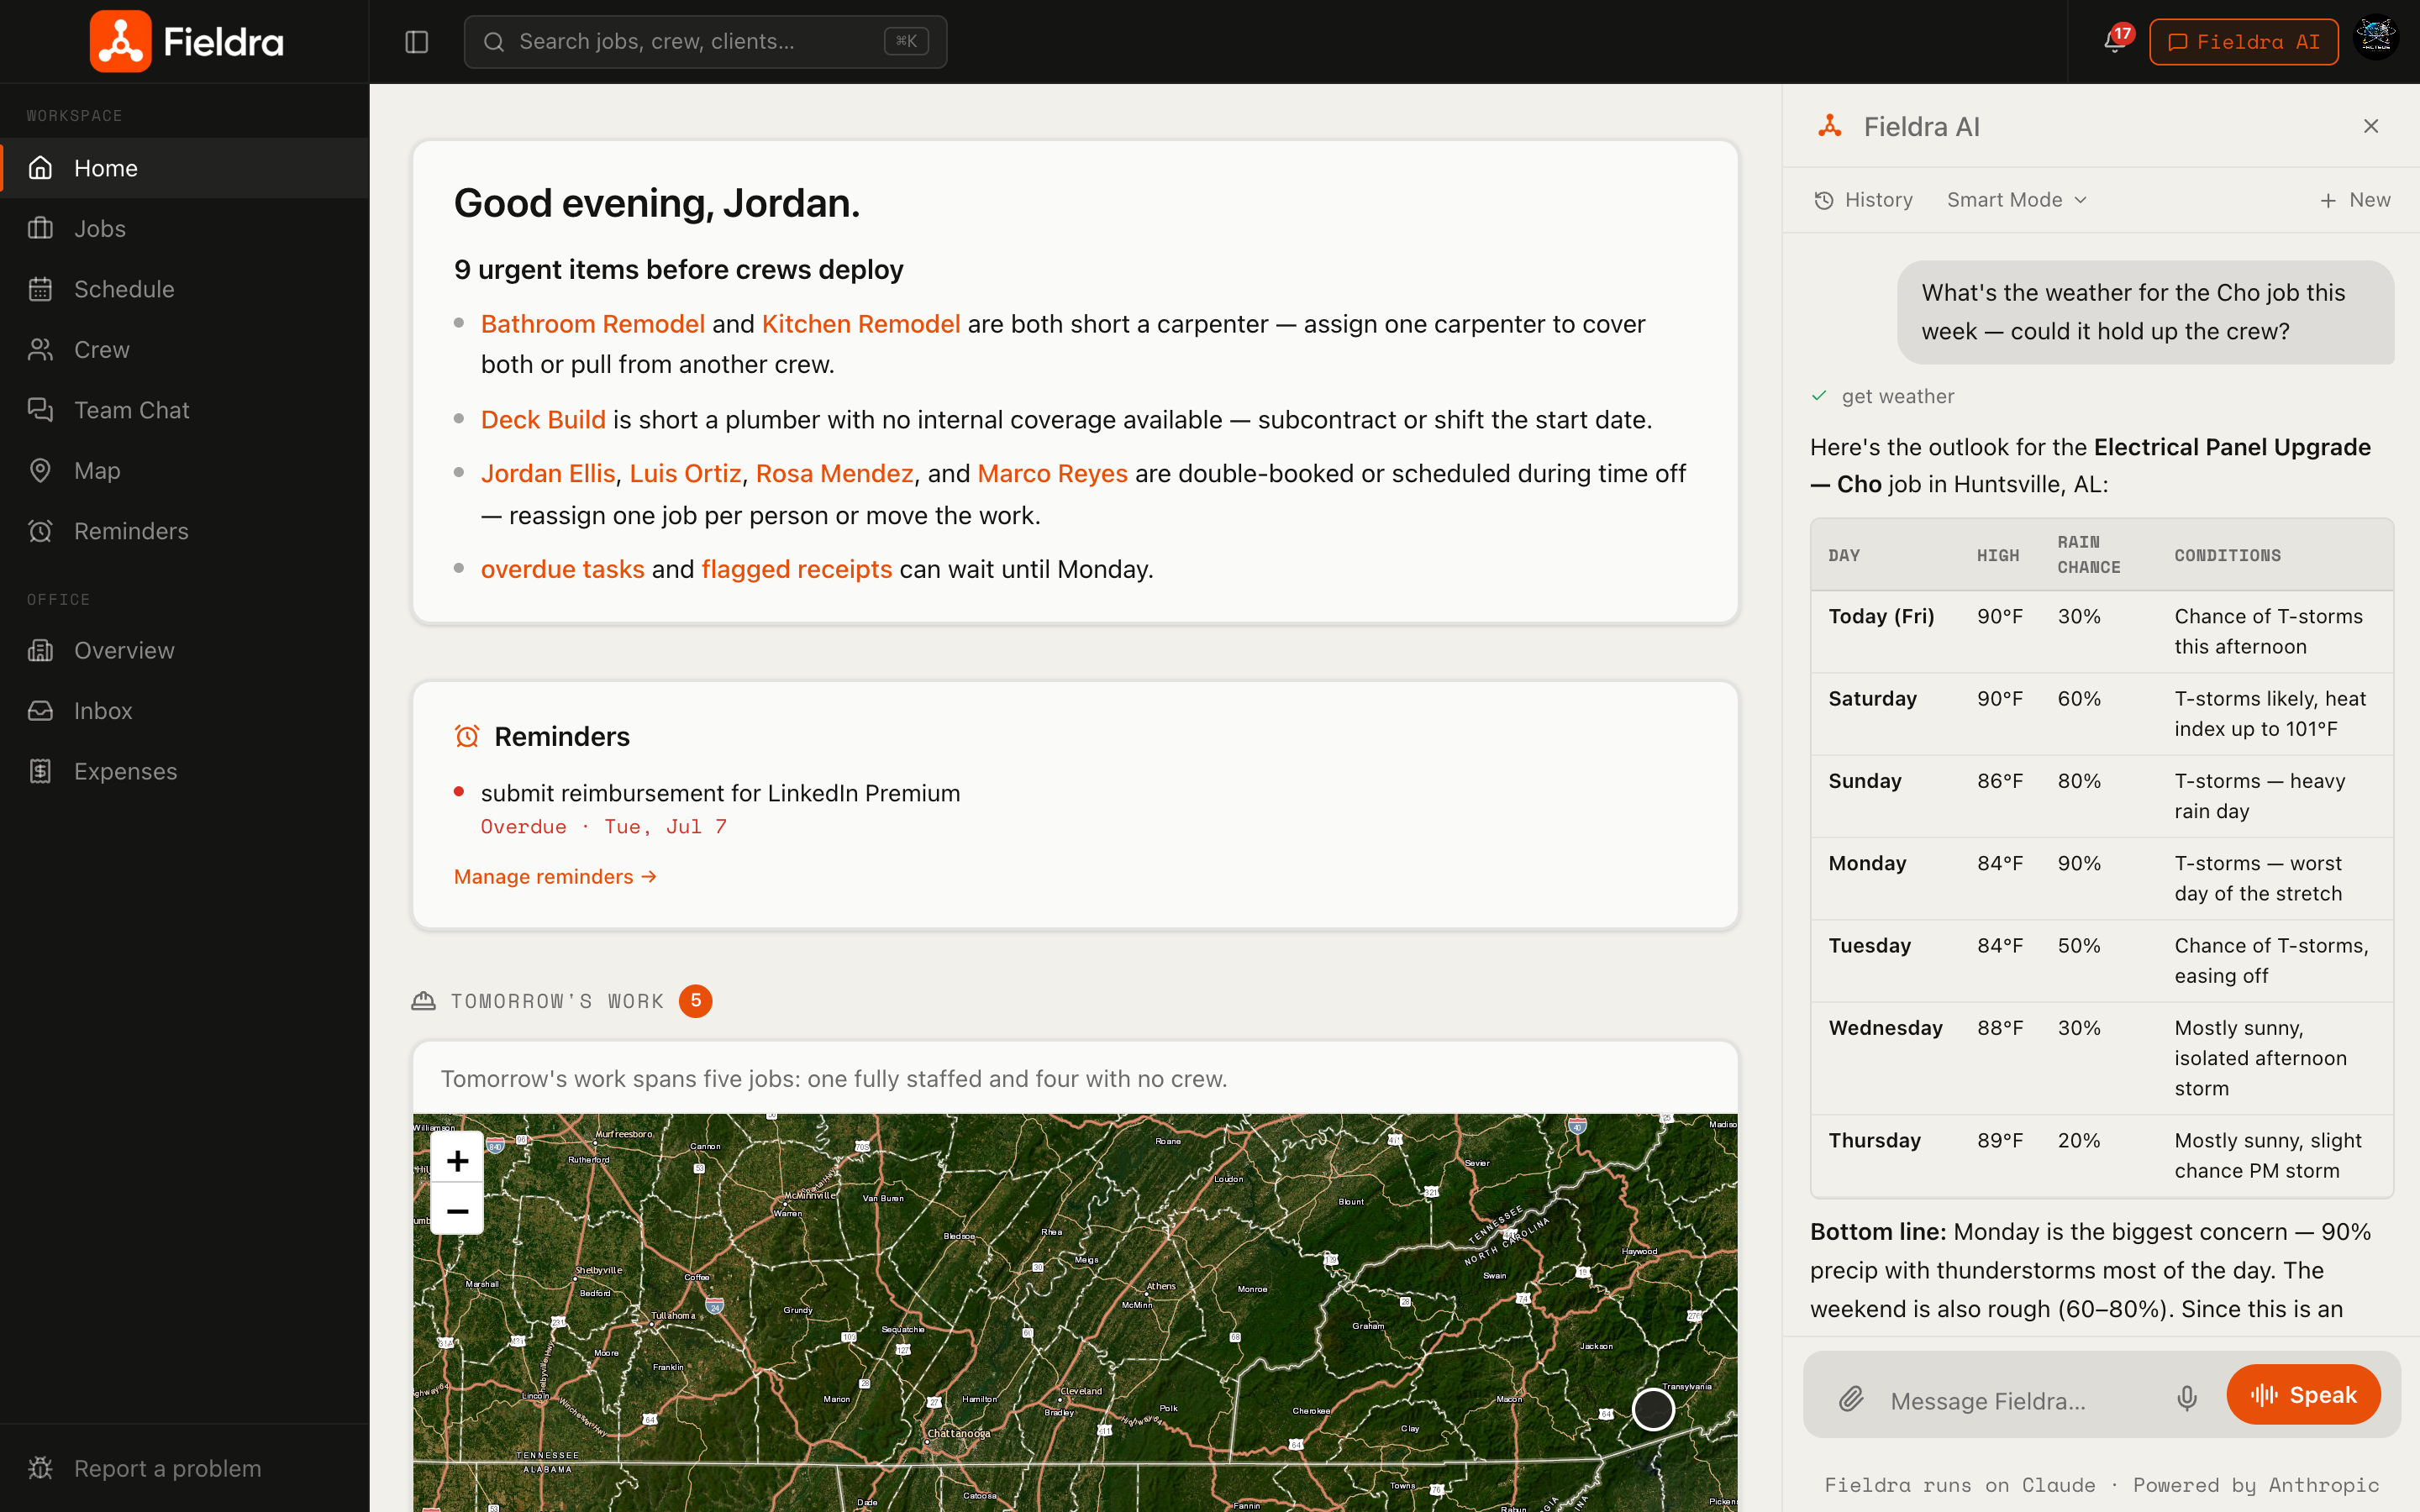Click the Reminders card alarm icon
Image resolution: width=2420 pixels, height=1512 pixels.
click(467, 736)
